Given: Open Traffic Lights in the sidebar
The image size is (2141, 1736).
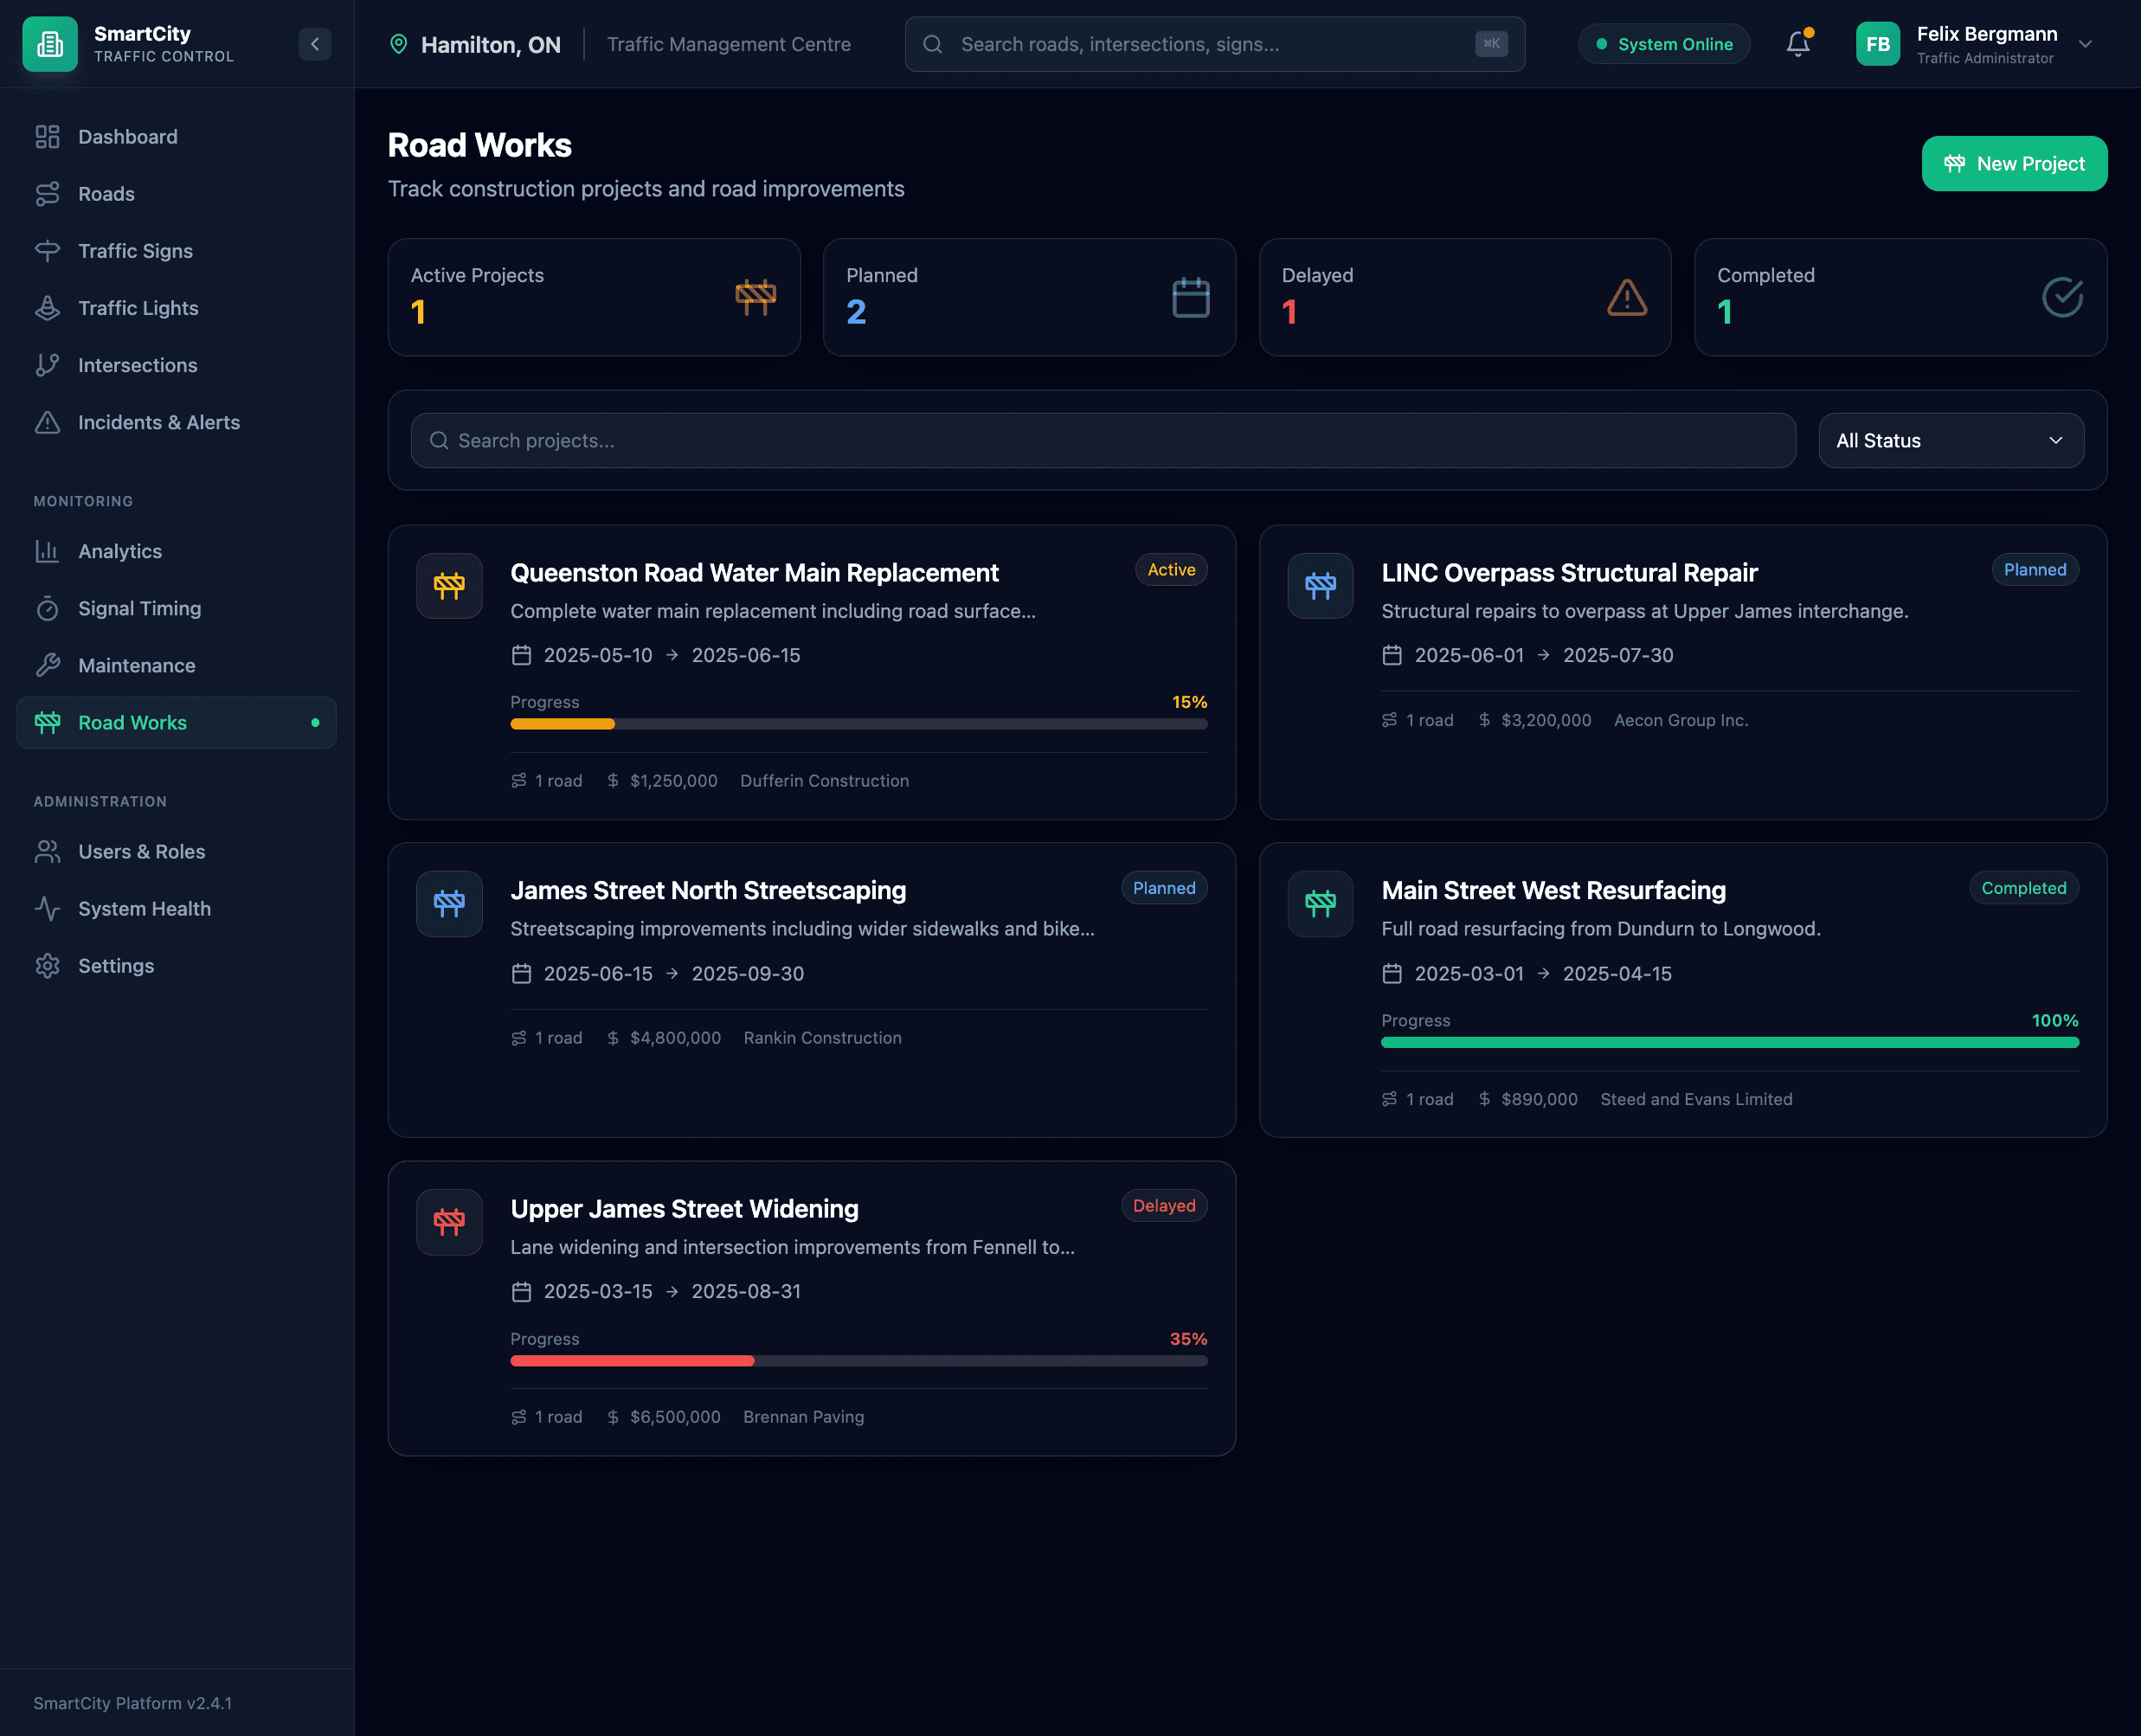Looking at the screenshot, I should pyautogui.click(x=138, y=308).
